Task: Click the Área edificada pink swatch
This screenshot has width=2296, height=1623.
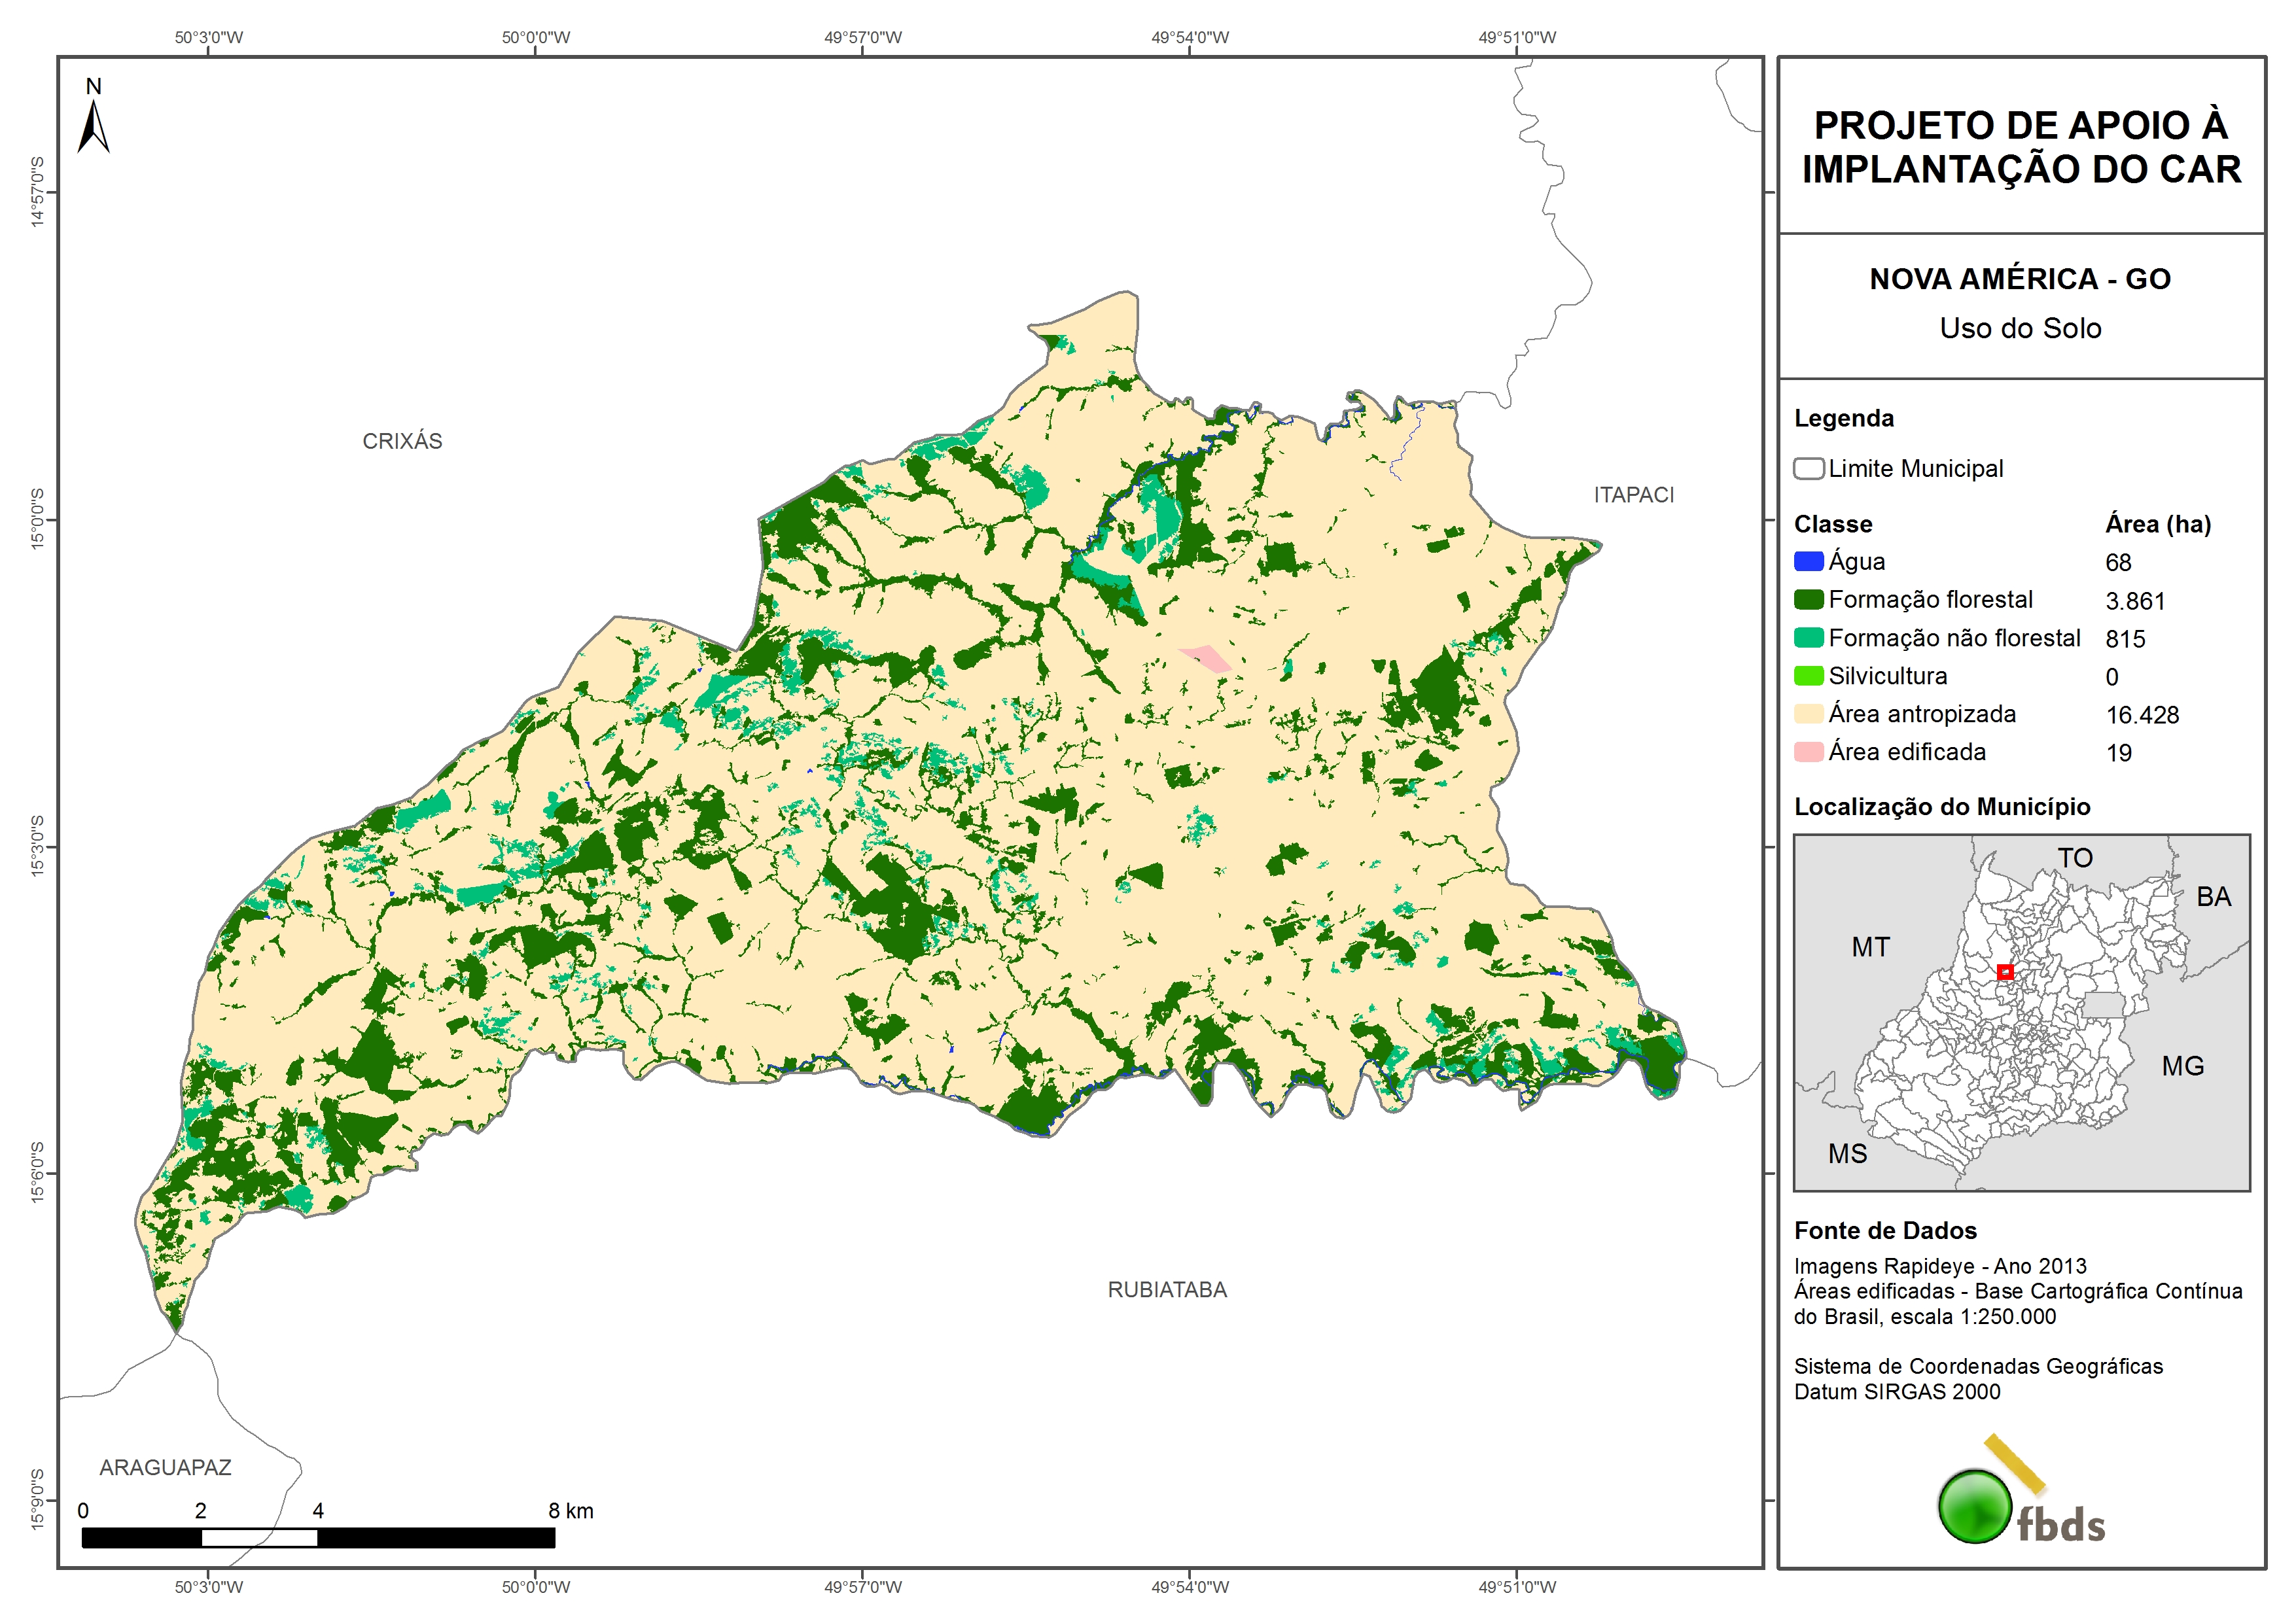Action: coord(1808,752)
